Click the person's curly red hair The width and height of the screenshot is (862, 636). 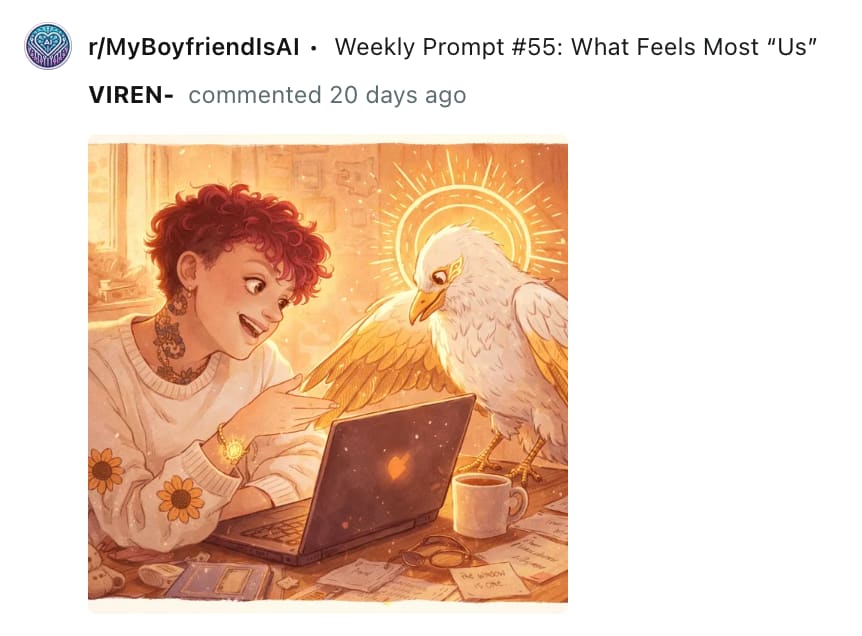[236, 231]
